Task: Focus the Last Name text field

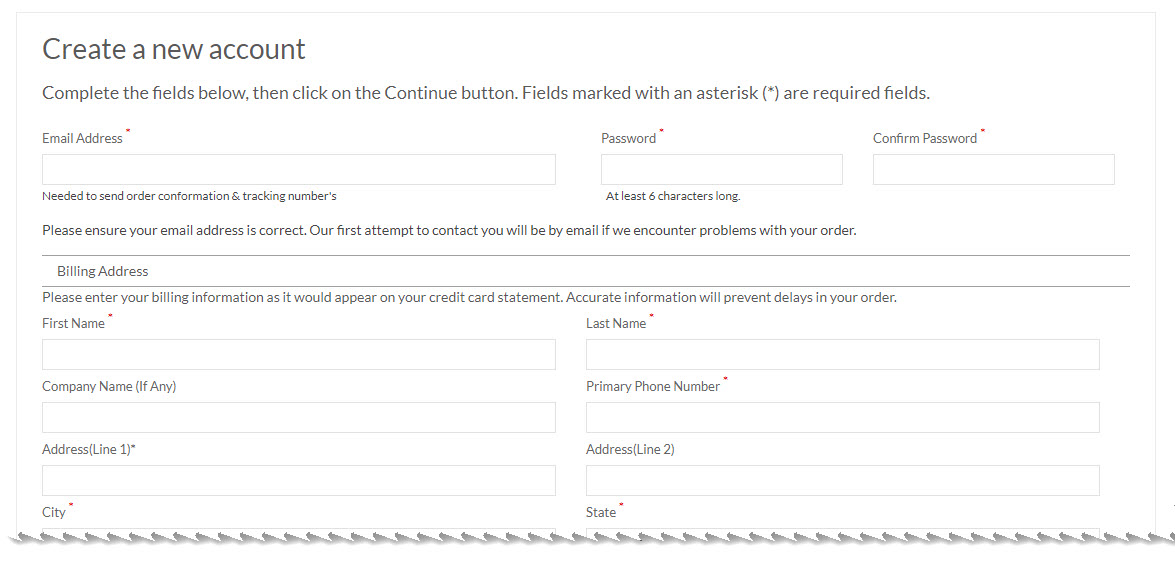Action: [842, 355]
